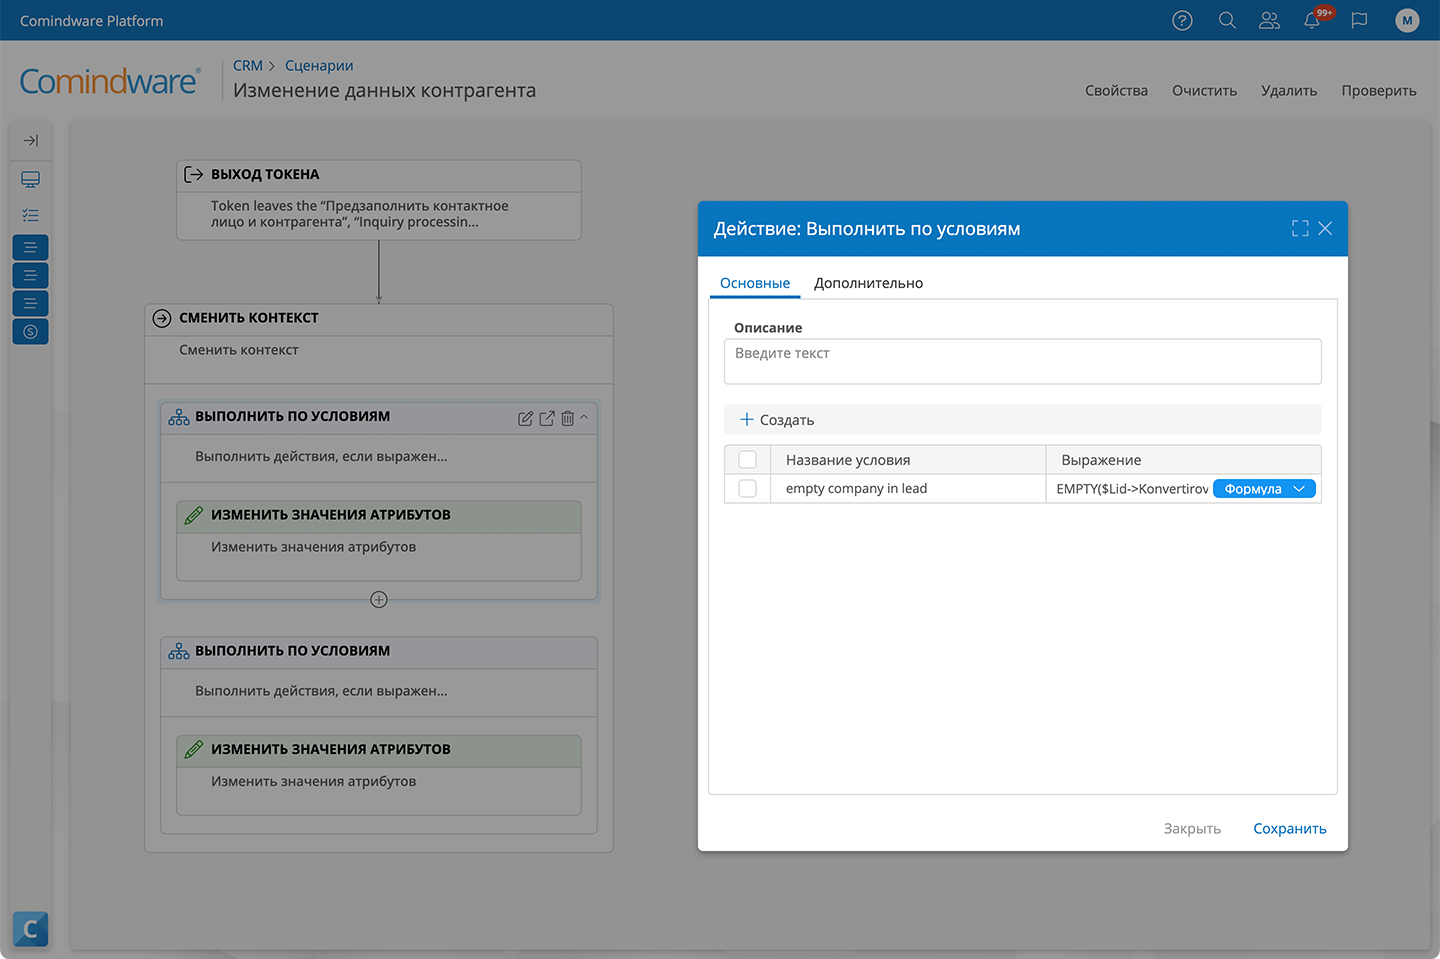Switch to the 'Основные' tab

click(x=755, y=283)
